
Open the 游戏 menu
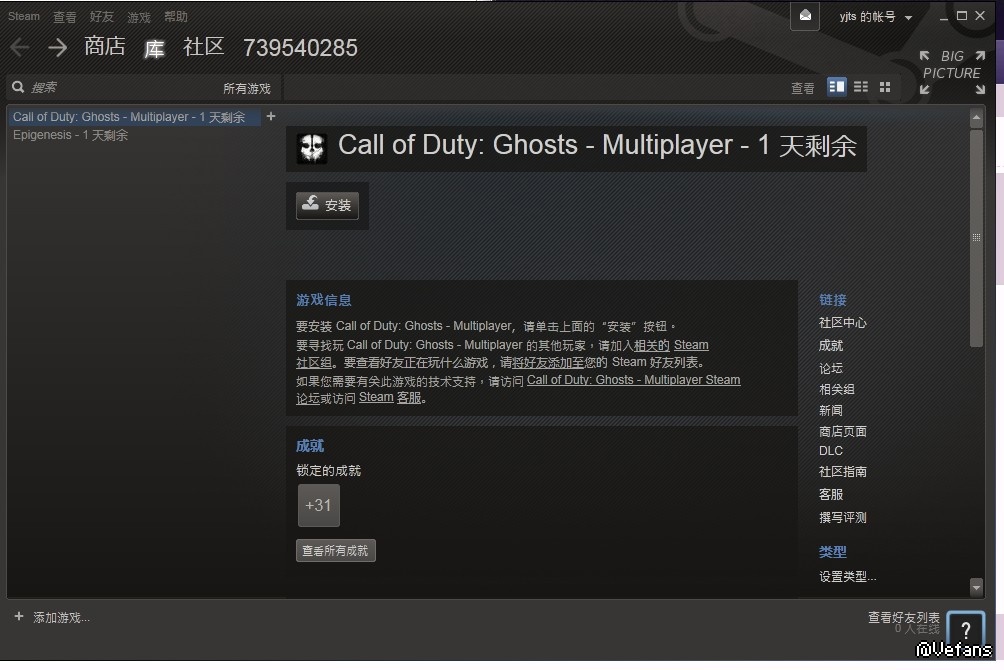point(138,17)
